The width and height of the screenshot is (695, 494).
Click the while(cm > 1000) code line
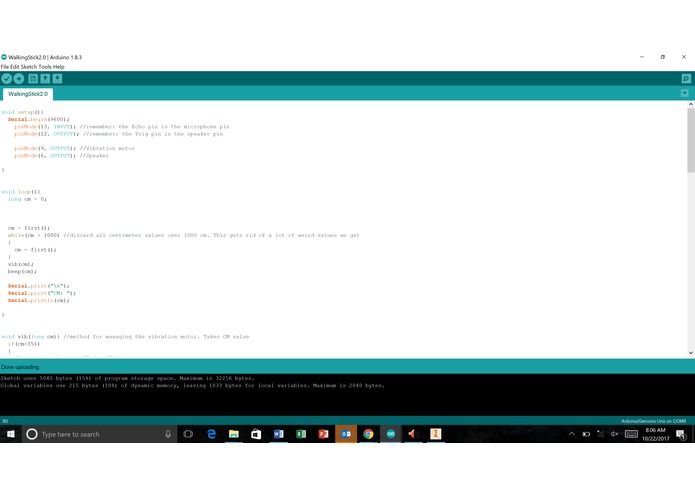pyautogui.click(x=184, y=235)
